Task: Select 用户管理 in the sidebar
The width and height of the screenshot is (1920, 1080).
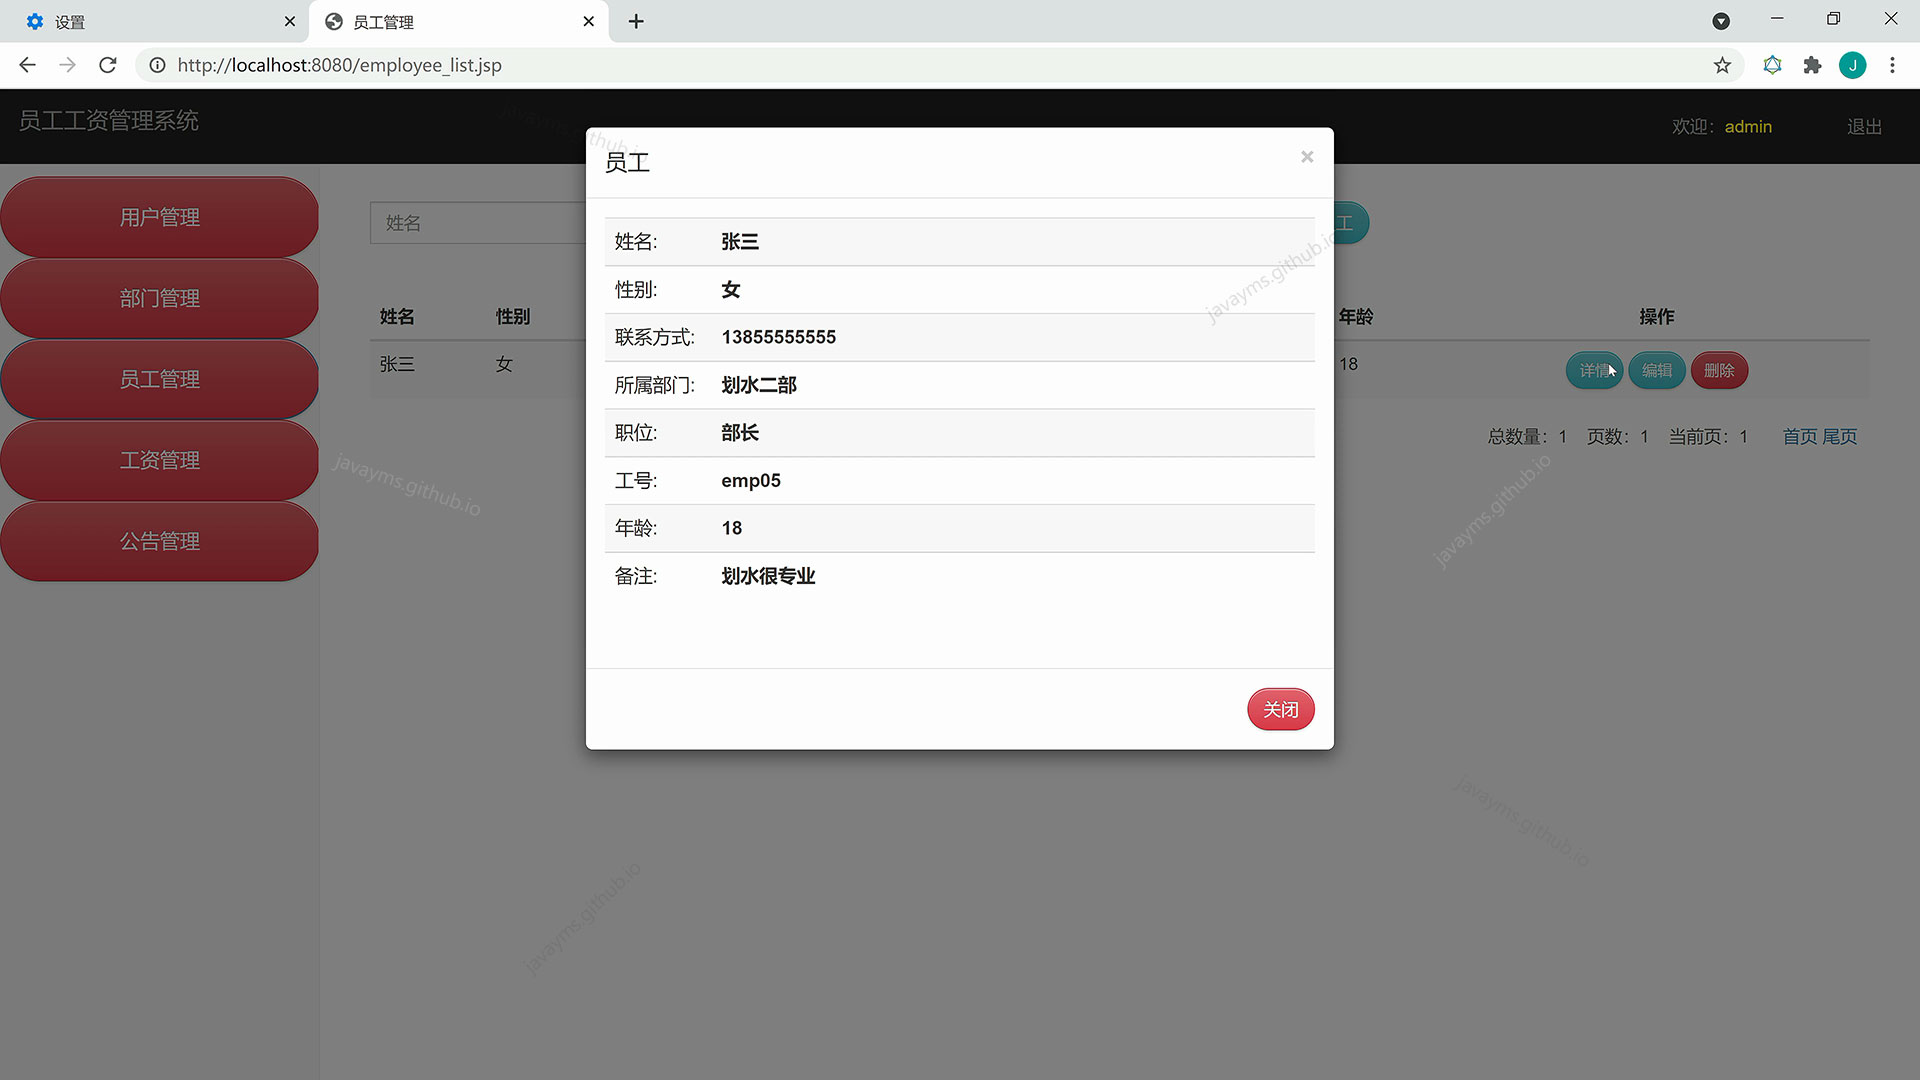Action: (159, 216)
